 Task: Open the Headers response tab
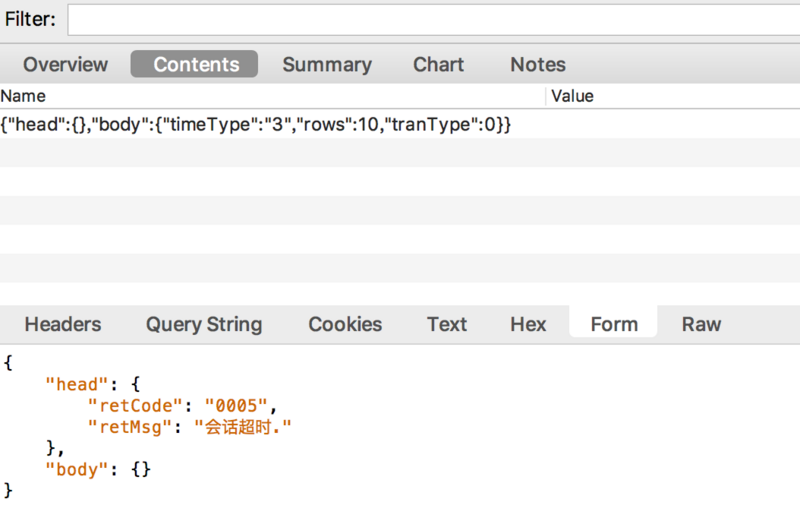63,324
